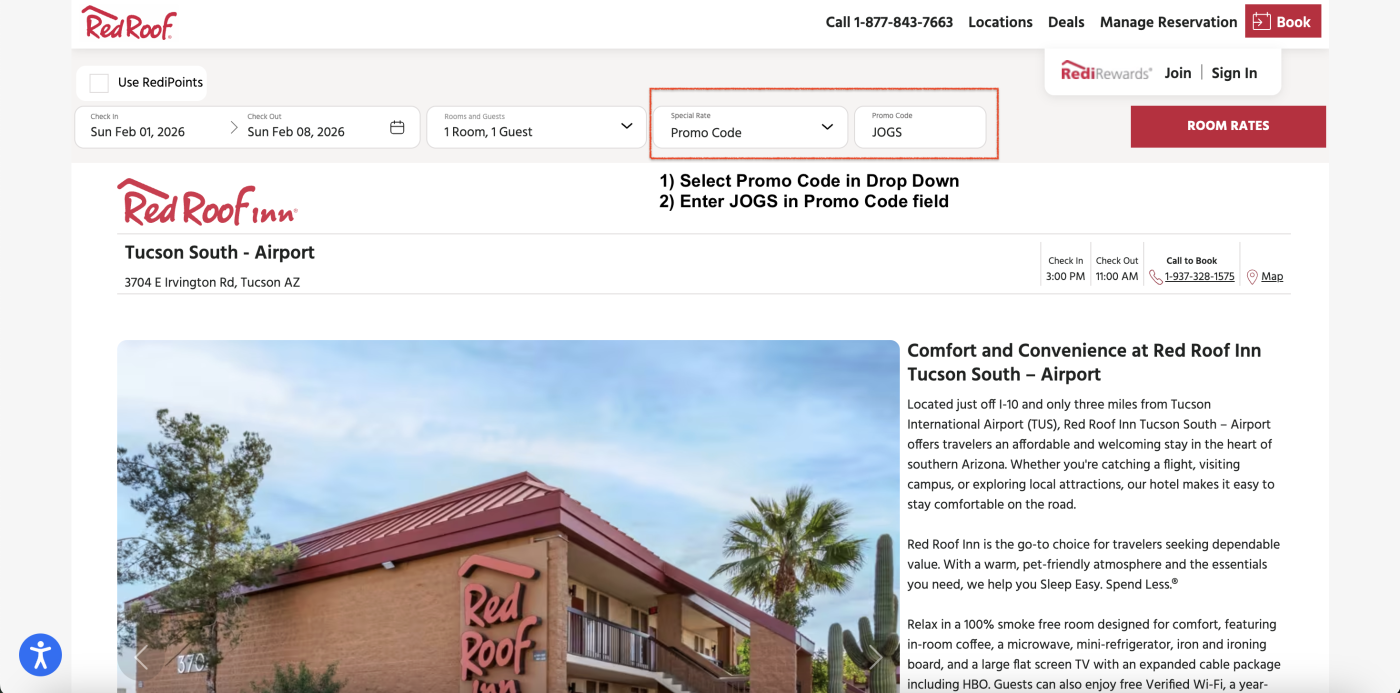Viewport: 1400px width, 693px height.
Task: Click the map pin icon
Action: pyautogui.click(x=1252, y=277)
